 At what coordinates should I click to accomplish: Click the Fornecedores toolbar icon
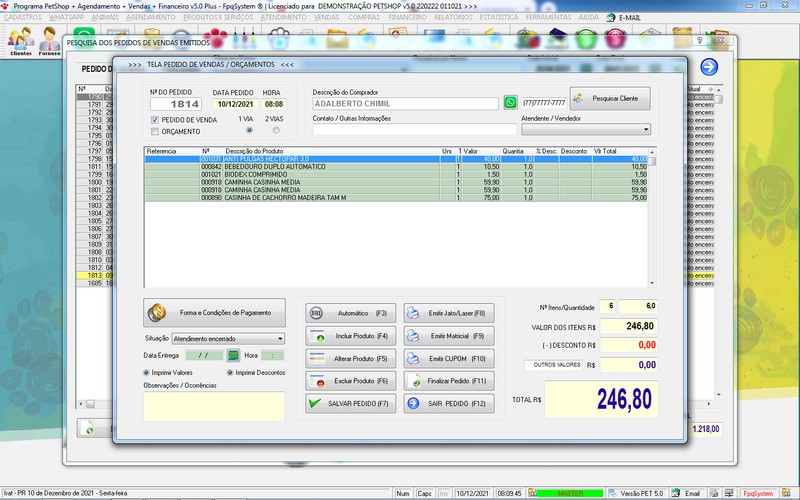tap(49, 41)
